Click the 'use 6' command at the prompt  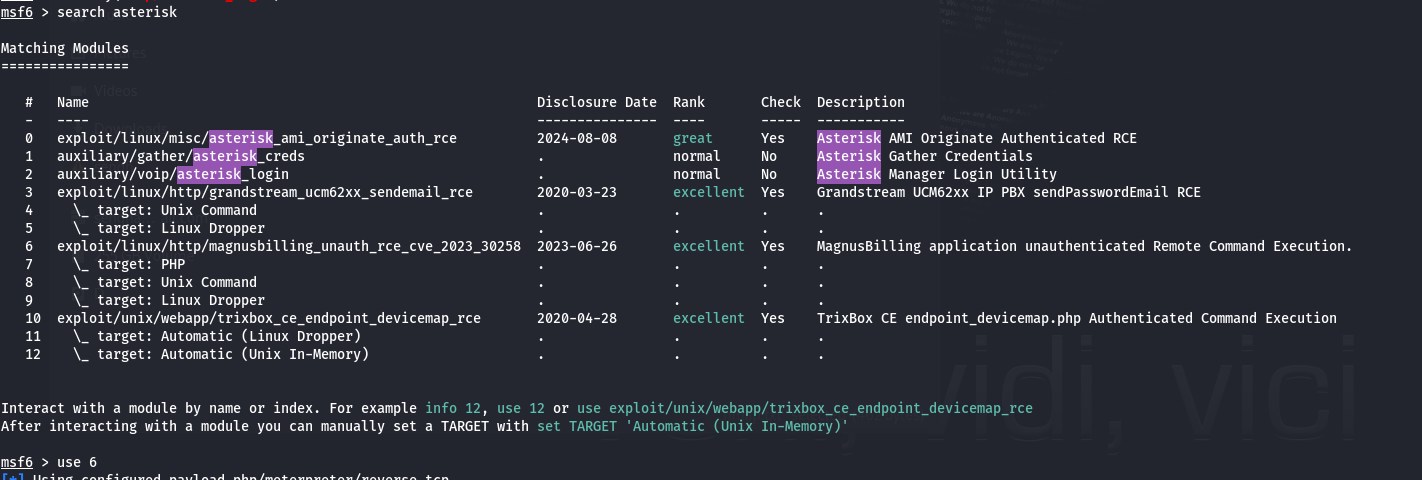click(x=76, y=462)
